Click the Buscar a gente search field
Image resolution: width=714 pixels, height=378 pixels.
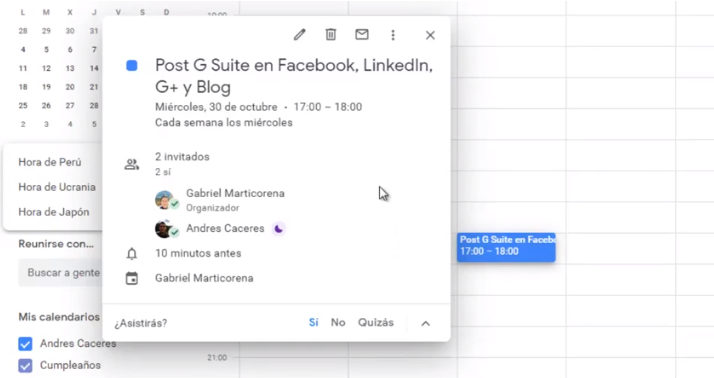(61, 273)
